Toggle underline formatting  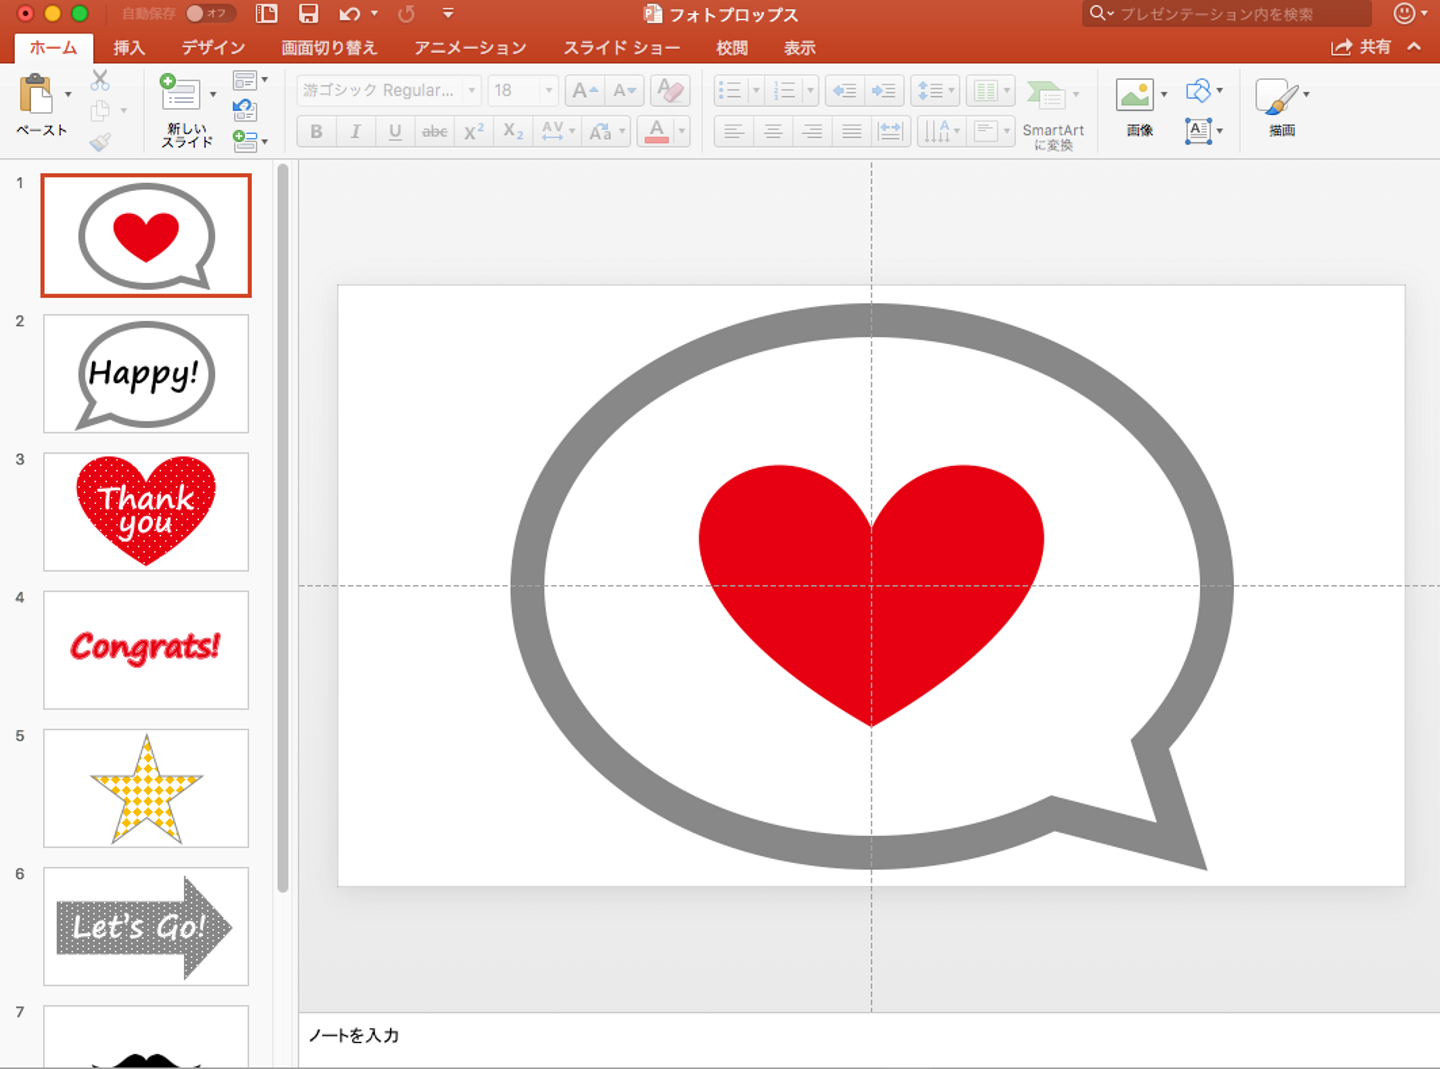tap(395, 131)
